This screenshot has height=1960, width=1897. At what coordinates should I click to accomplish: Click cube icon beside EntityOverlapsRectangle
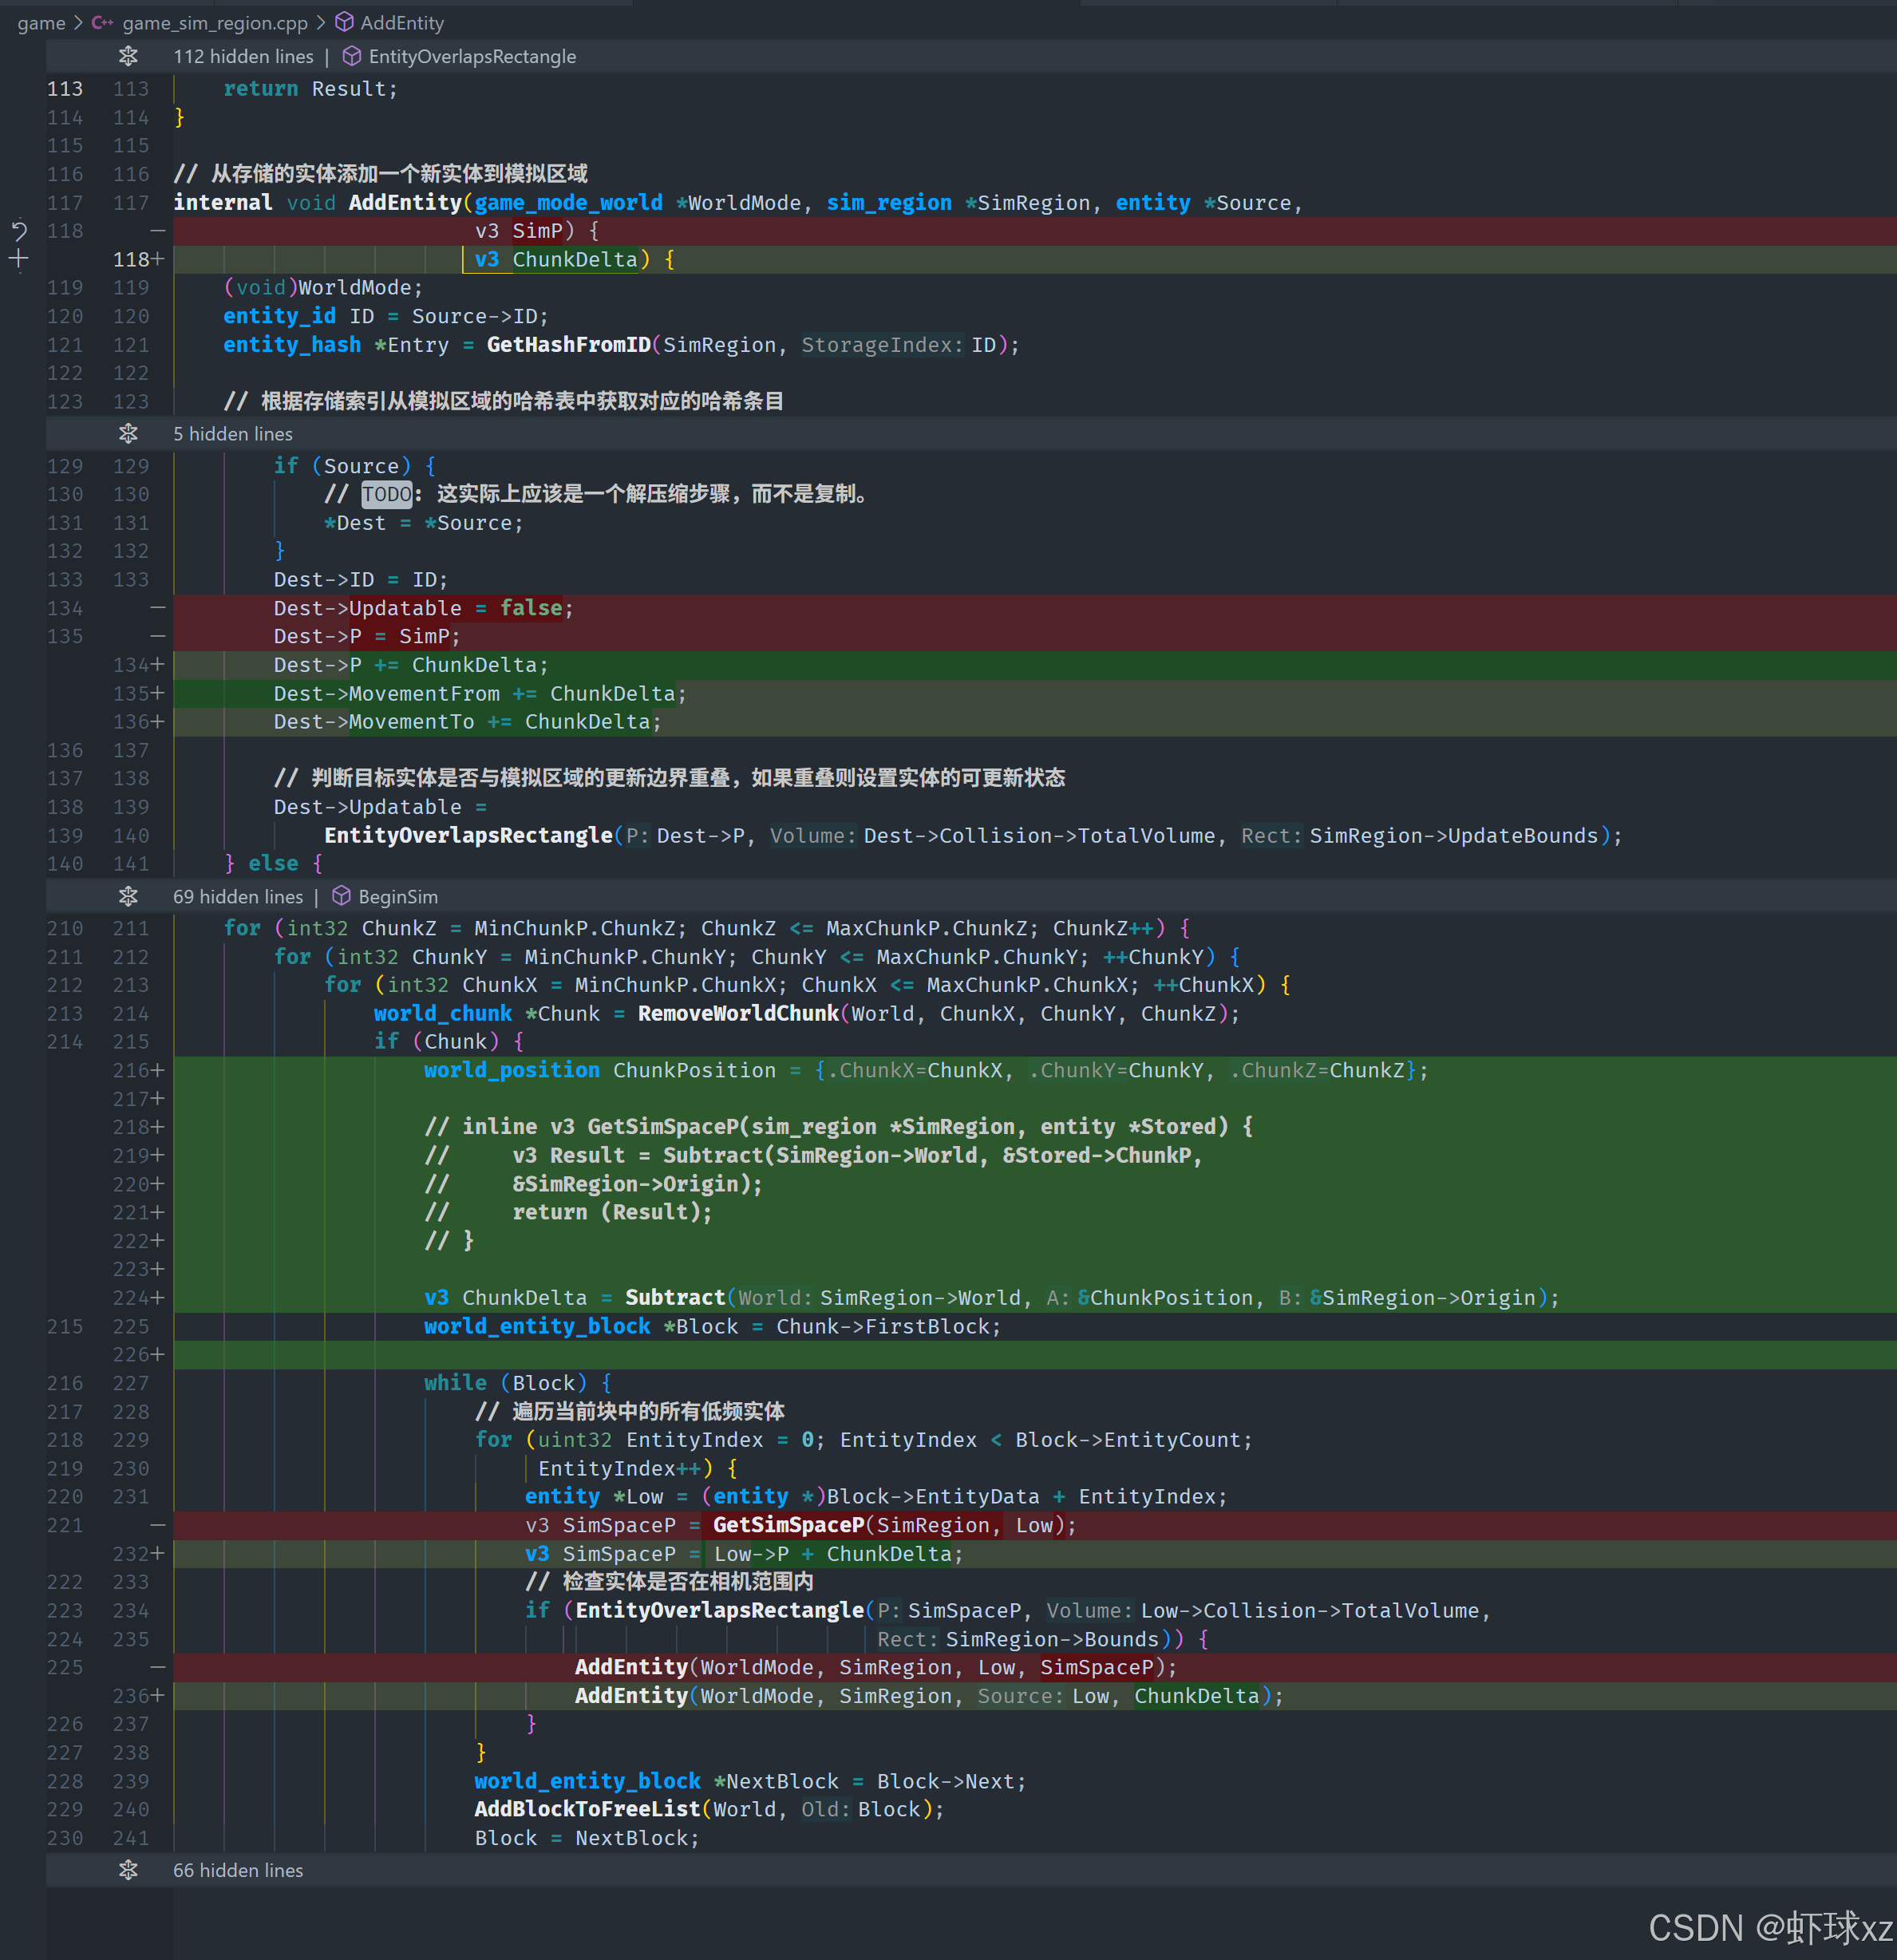click(352, 56)
